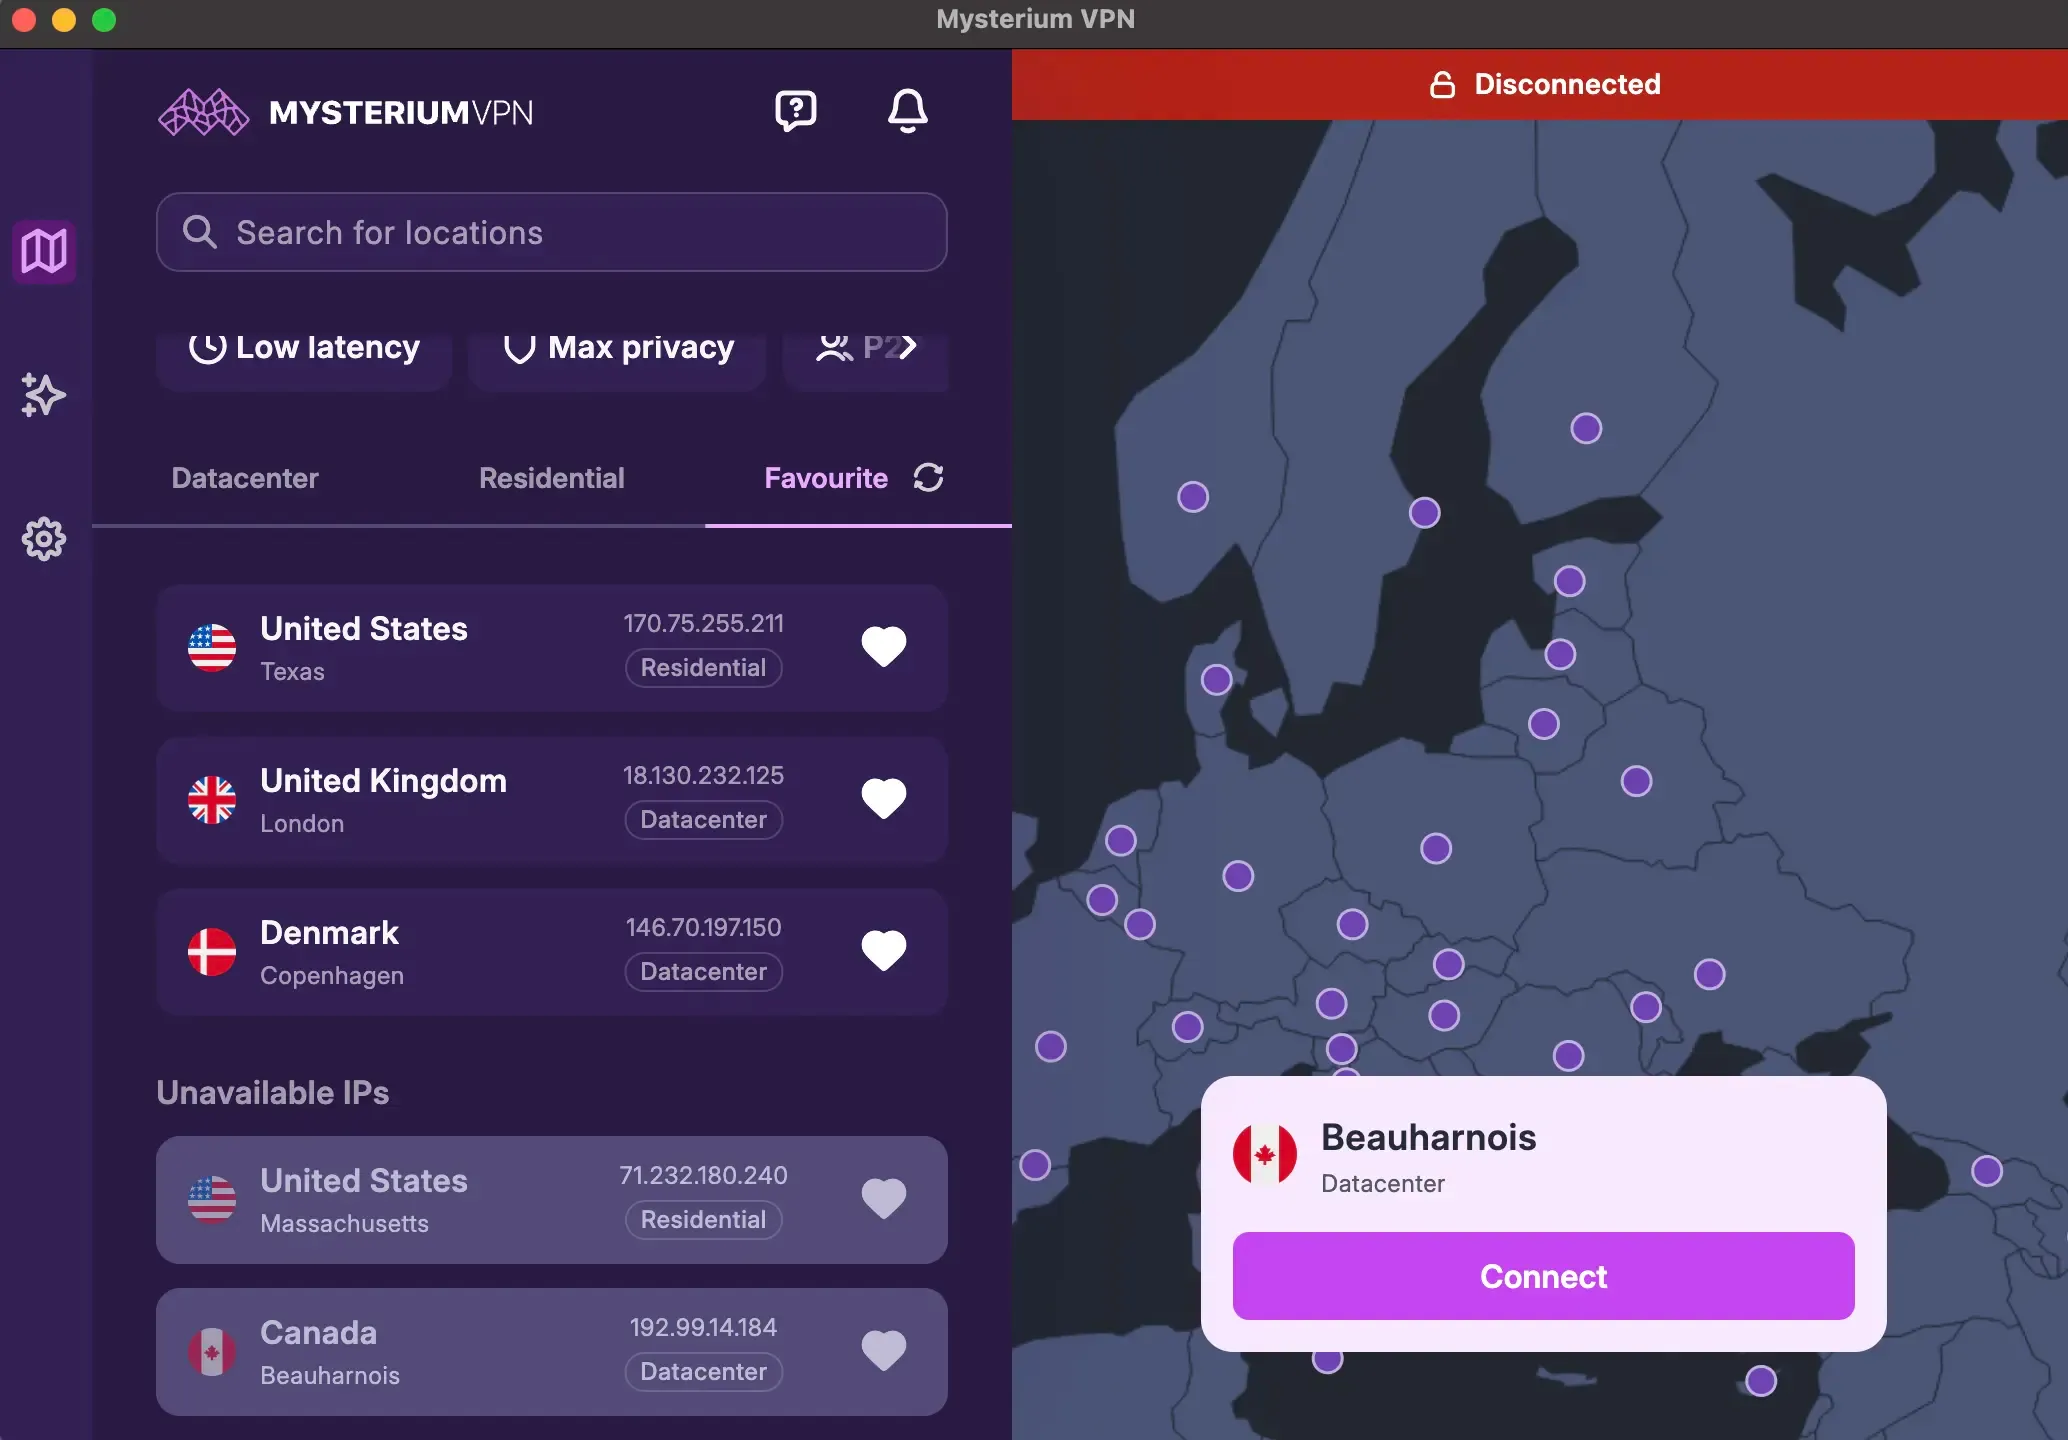Click the Denmark flag icon
Viewport: 2068px width, 1440px height.
click(212, 952)
